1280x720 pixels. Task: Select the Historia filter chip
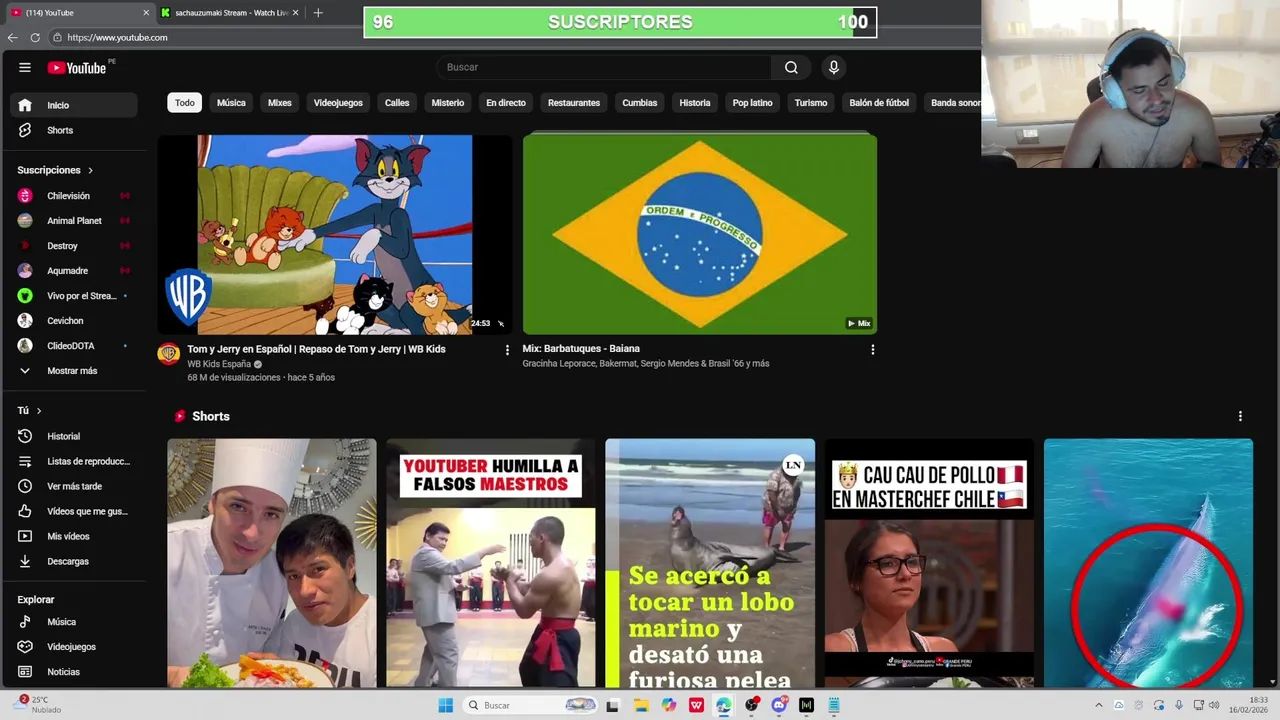pyautogui.click(x=695, y=103)
